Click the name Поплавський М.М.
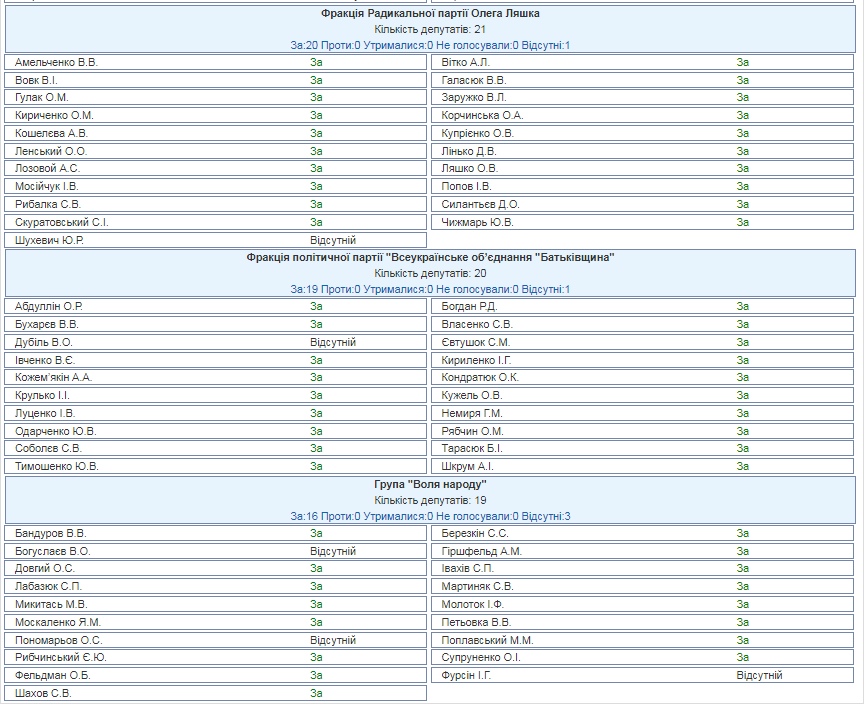Screen dimensions: 867x709 pyautogui.click(x=487, y=640)
